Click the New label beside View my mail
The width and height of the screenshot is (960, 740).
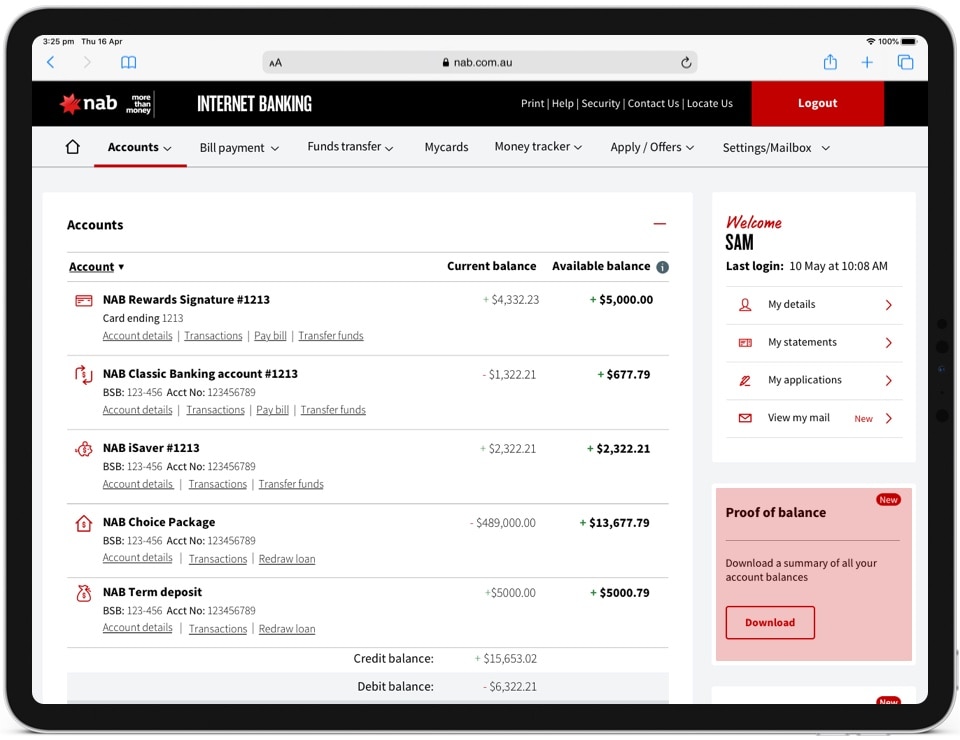coord(863,419)
